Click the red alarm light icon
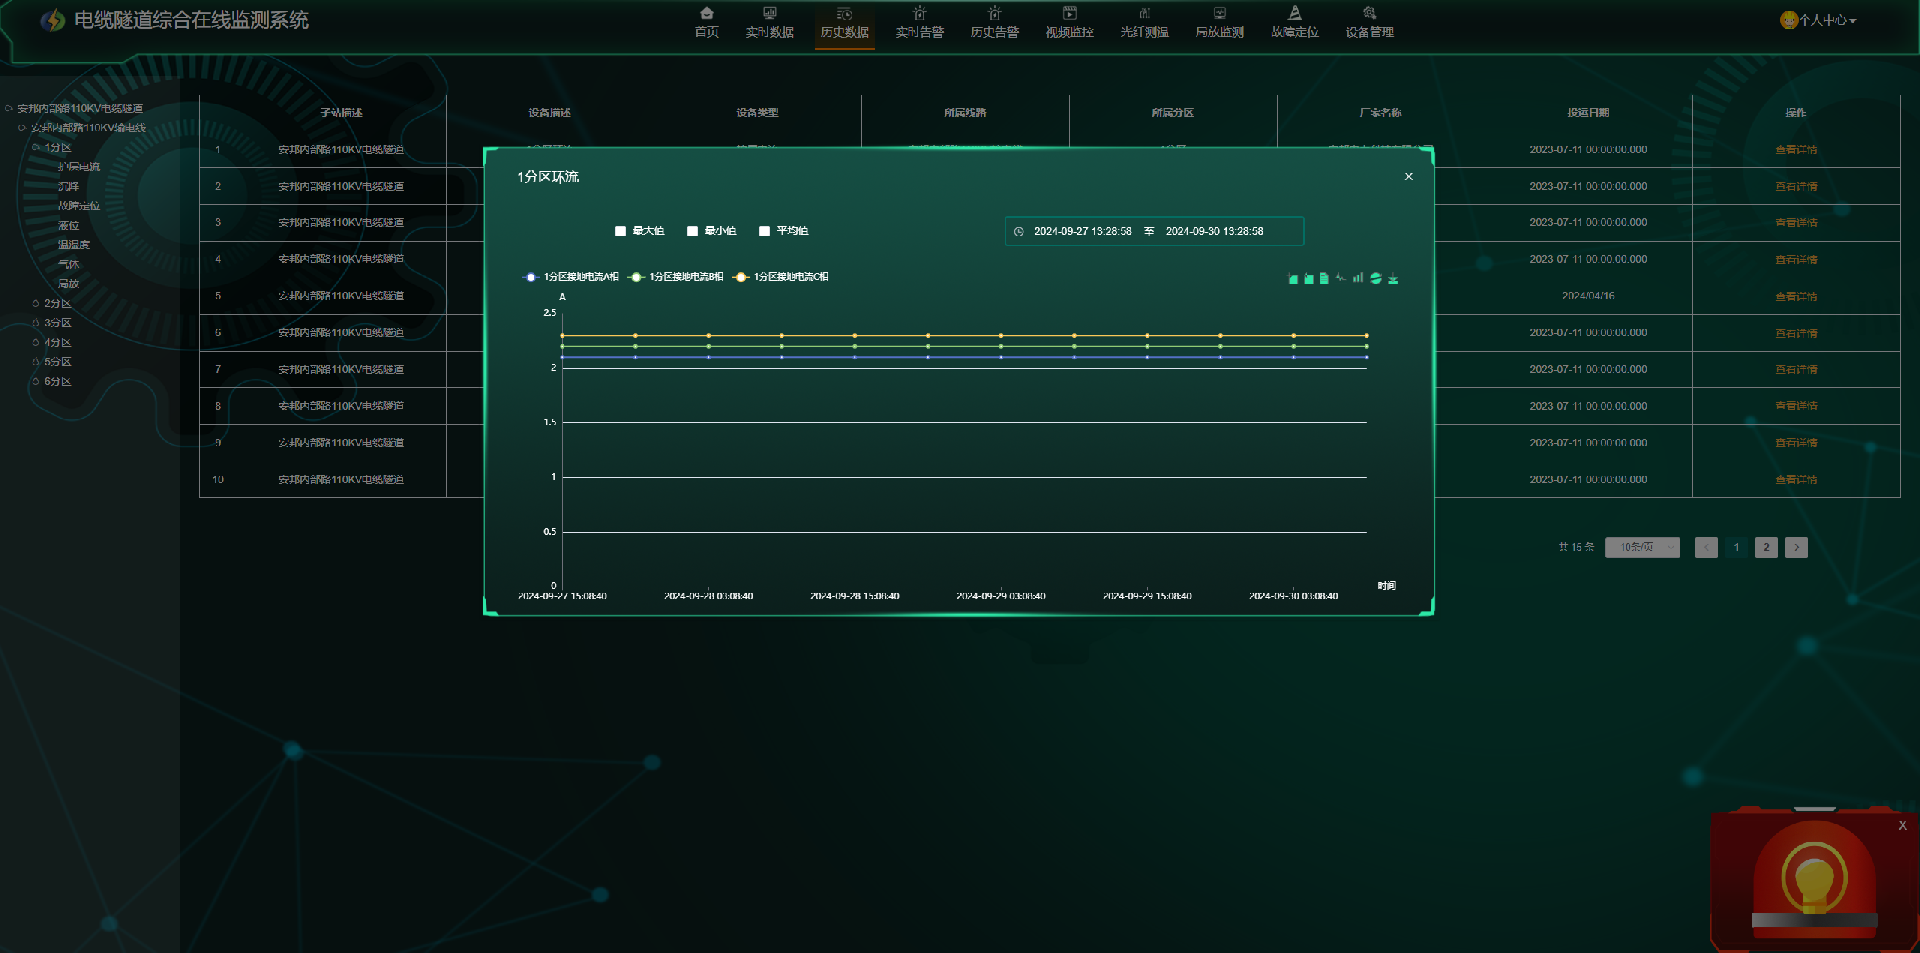The height and width of the screenshot is (953, 1920). 1814,877
